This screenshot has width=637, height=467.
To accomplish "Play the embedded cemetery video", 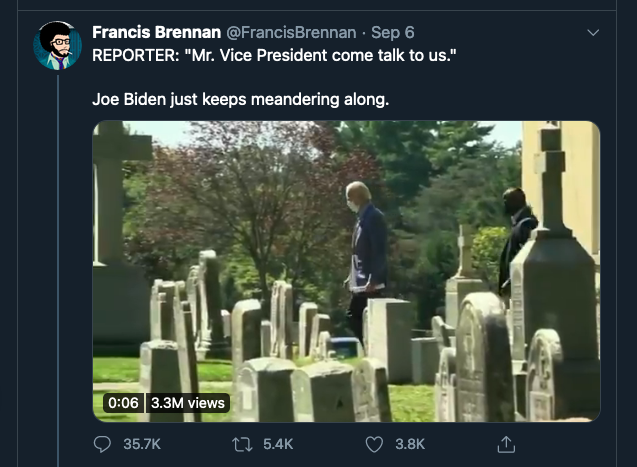I will 346,270.
